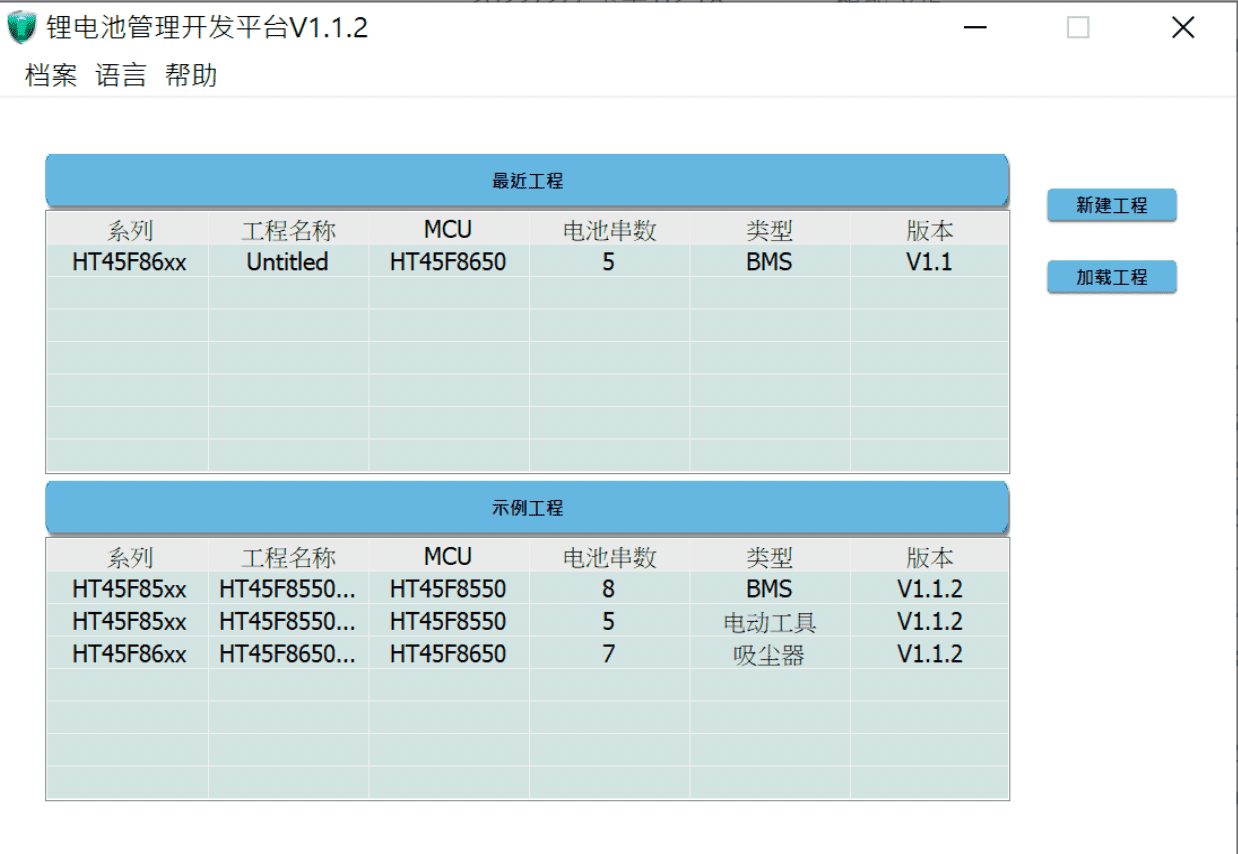Open the 帮助 menu
Image resolution: width=1238 pixels, height=854 pixels.
click(191, 75)
